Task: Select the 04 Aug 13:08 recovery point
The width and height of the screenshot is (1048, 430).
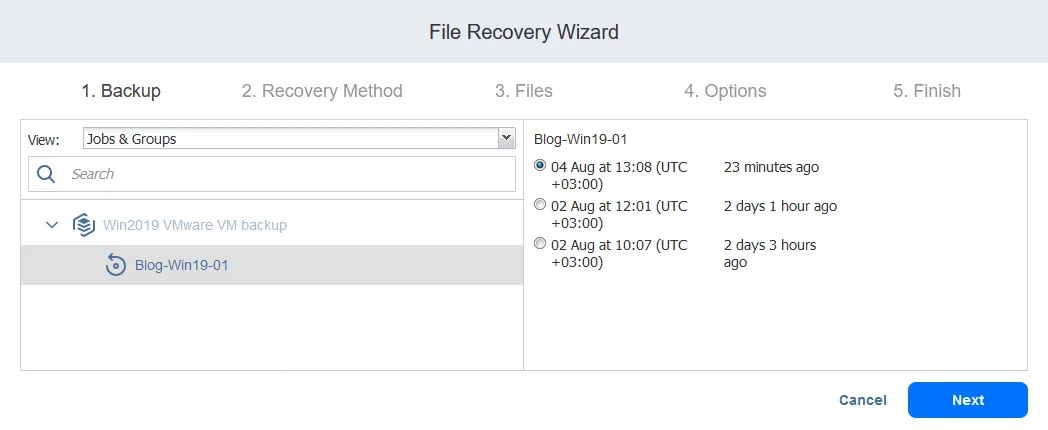Action: point(541,166)
